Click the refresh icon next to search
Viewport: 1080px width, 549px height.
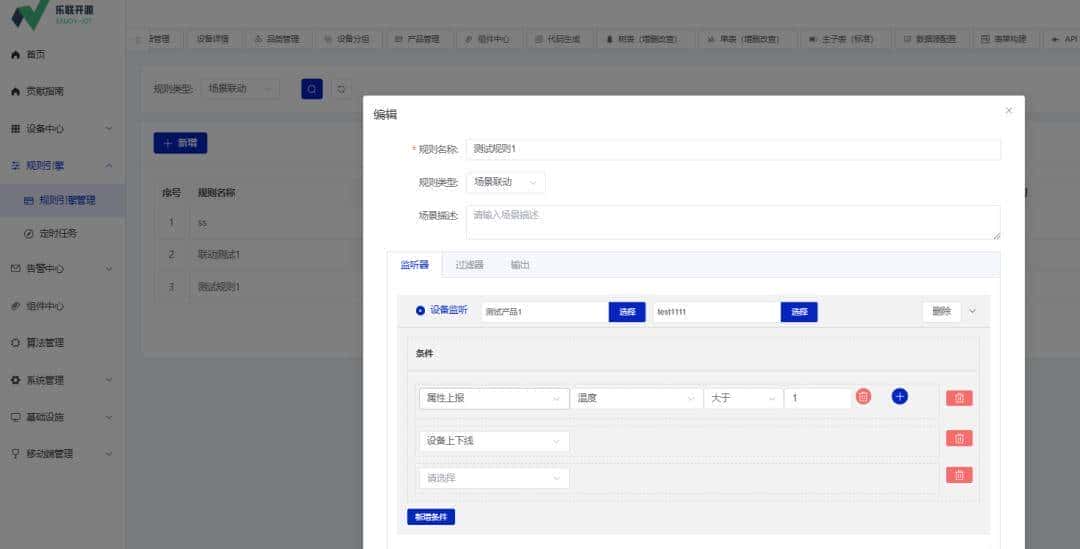tap(340, 89)
